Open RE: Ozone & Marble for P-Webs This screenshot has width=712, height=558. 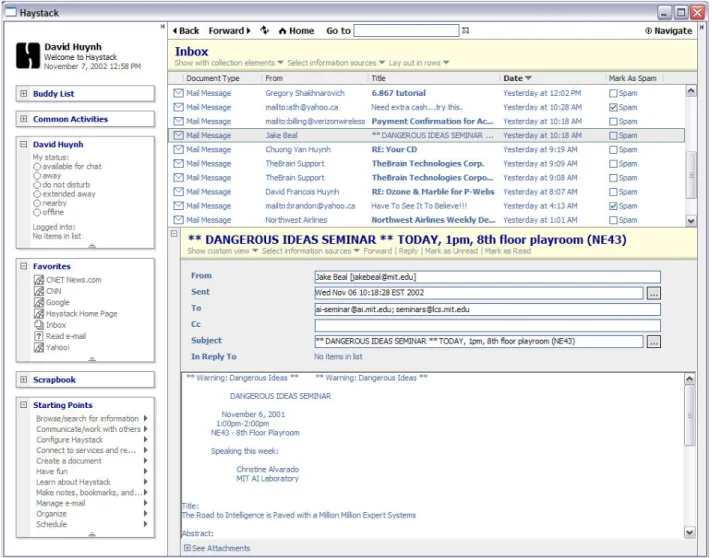tap(433, 192)
